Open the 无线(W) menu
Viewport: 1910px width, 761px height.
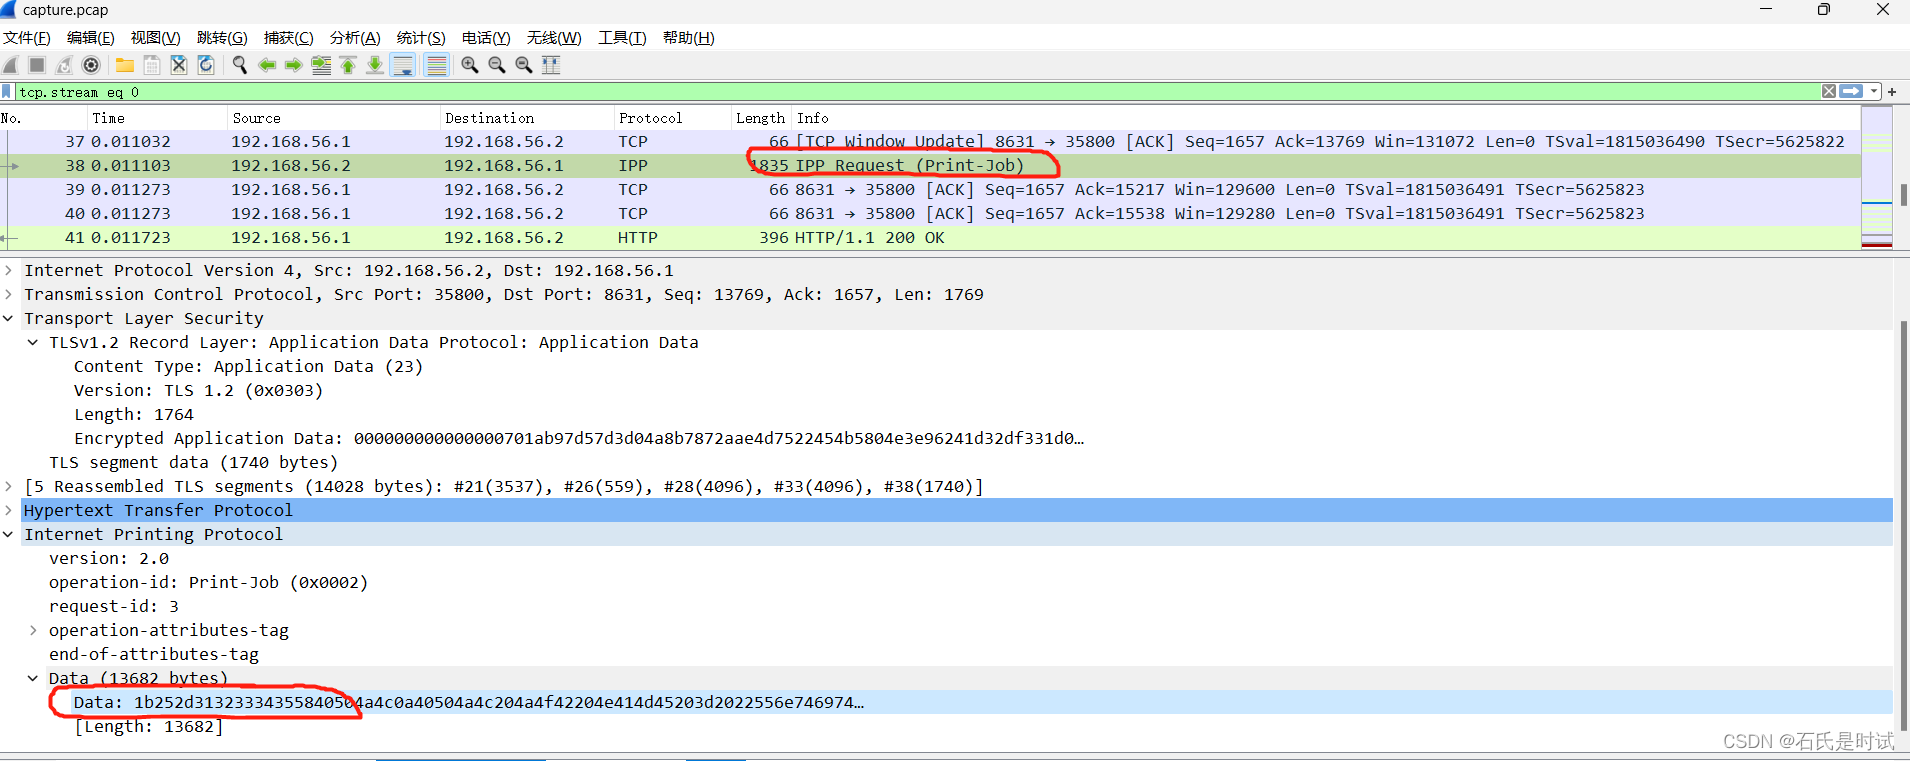coord(554,38)
